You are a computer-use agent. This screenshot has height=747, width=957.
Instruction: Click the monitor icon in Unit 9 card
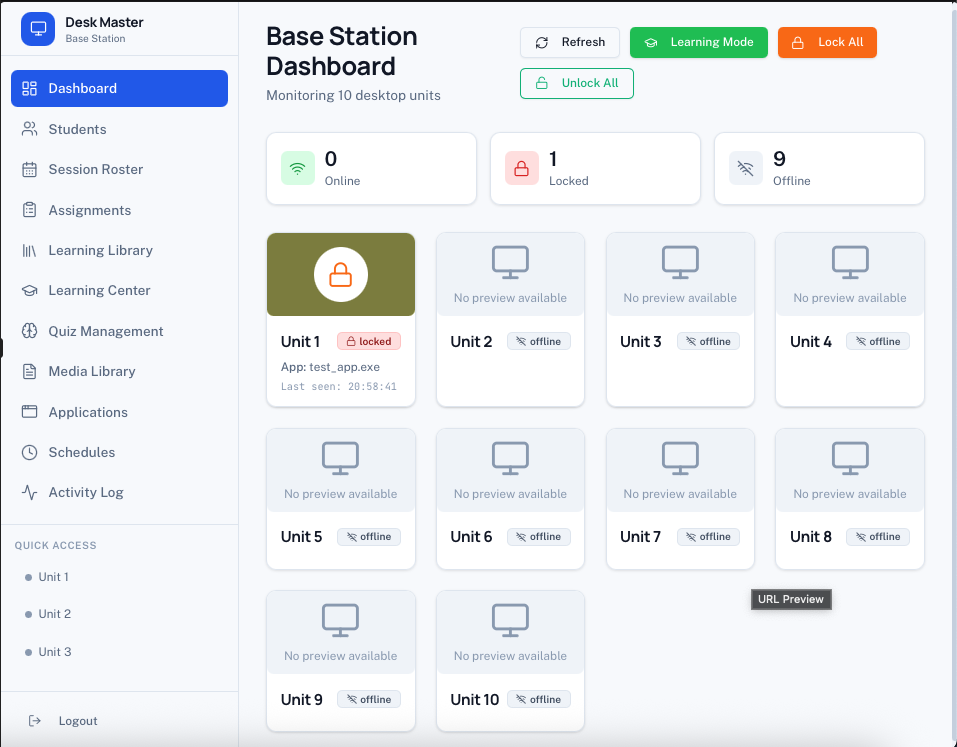click(341, 620)
